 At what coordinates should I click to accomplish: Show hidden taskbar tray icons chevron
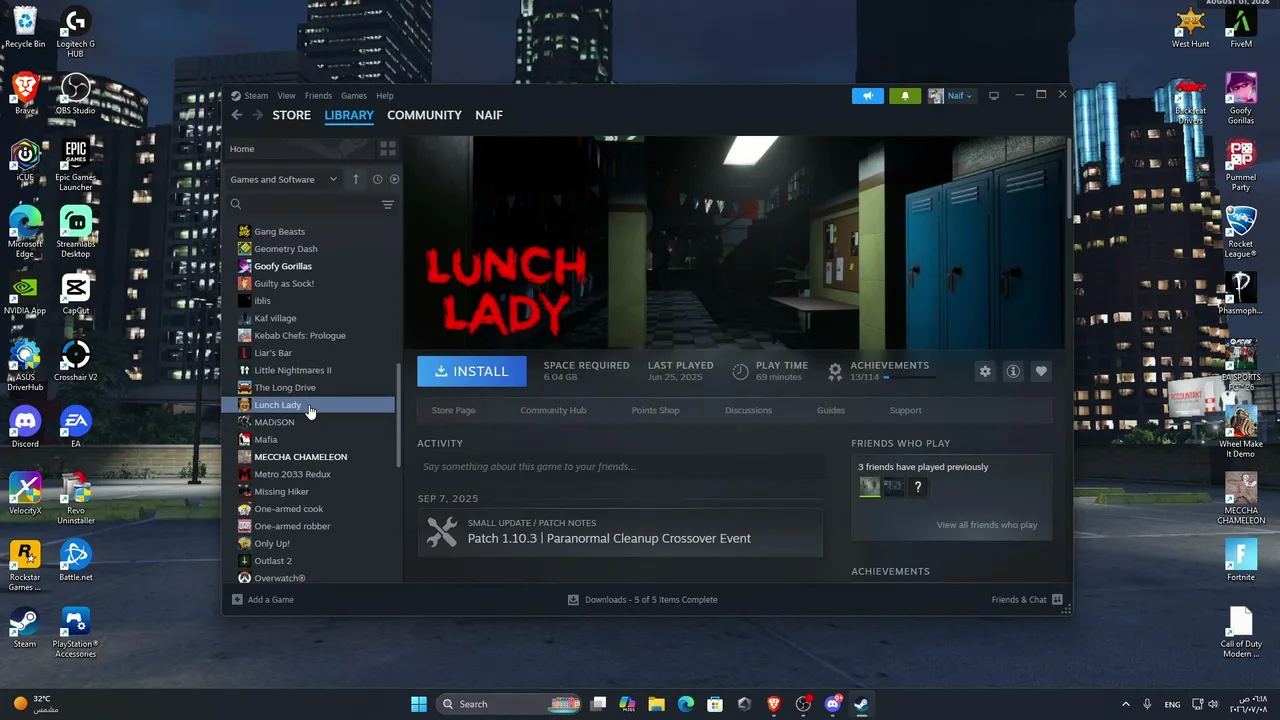[1126, 704]
